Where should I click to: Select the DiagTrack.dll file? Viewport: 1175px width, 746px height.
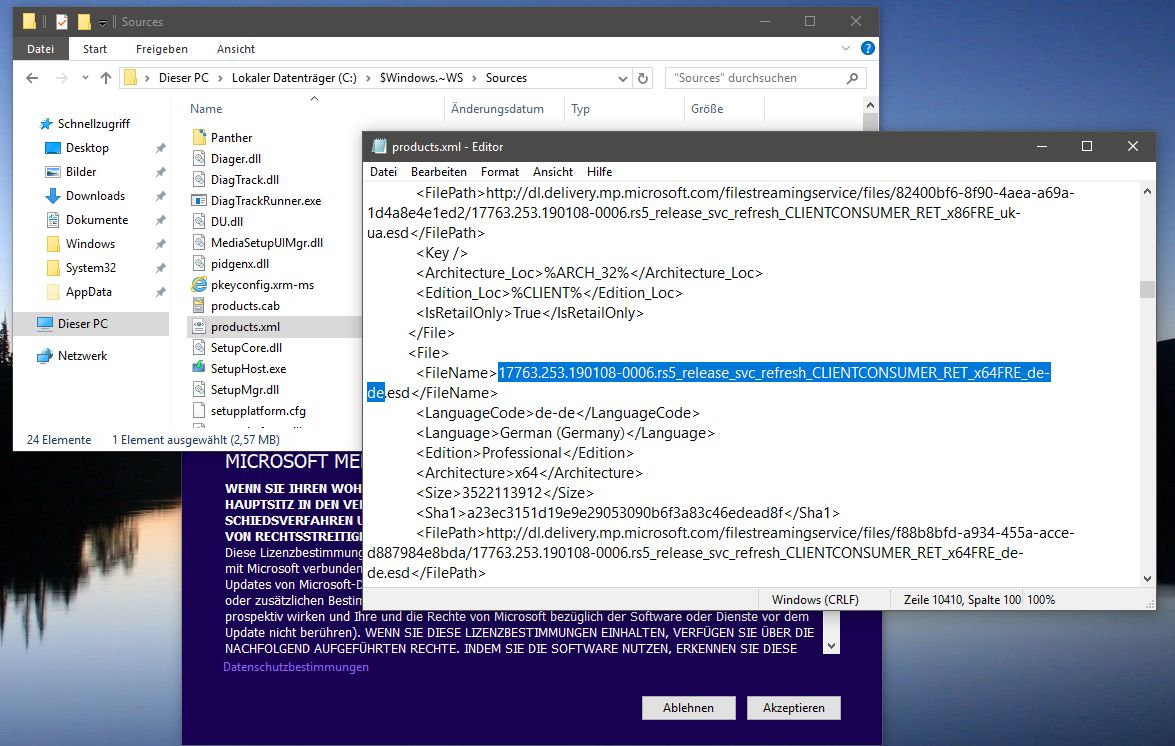click(245, 180)
